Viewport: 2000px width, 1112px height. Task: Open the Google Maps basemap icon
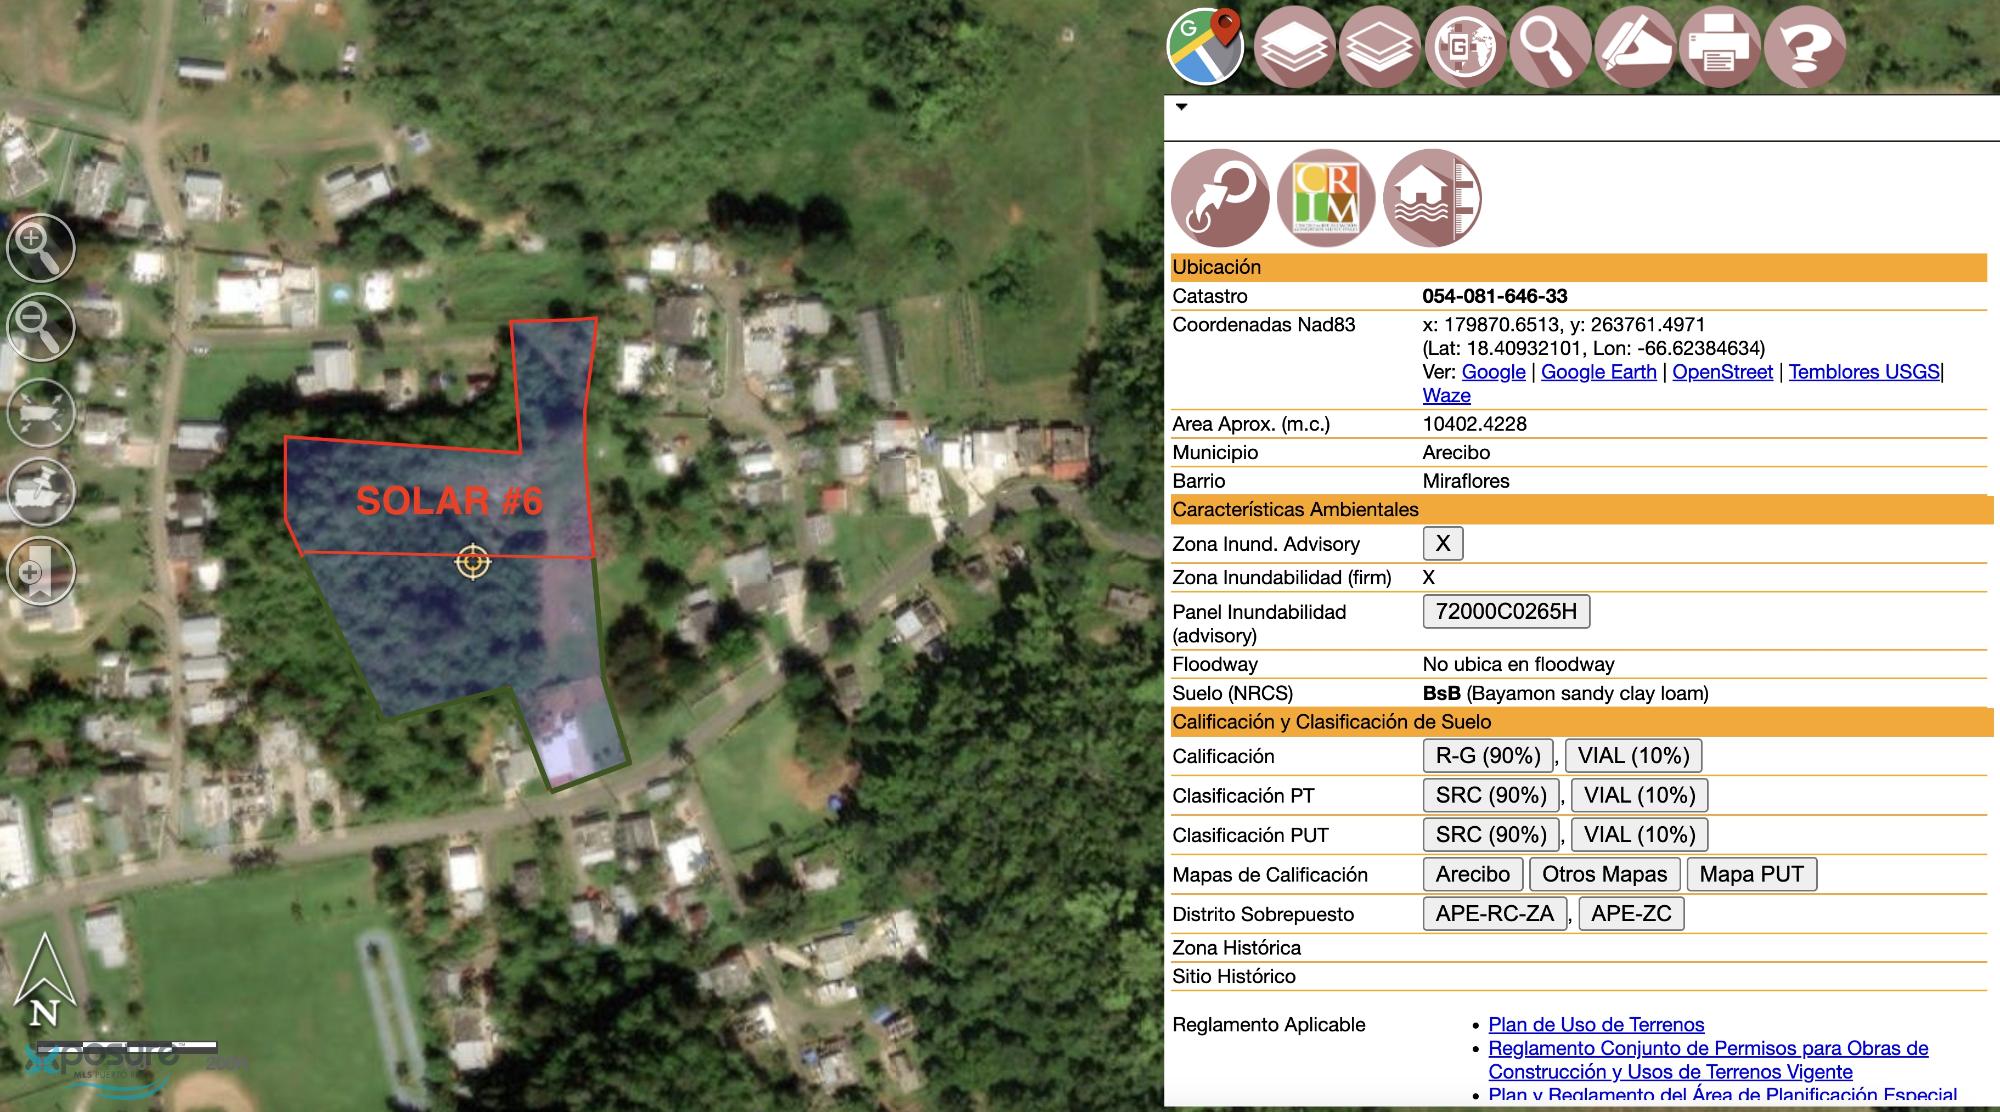tap(1205, 46)
